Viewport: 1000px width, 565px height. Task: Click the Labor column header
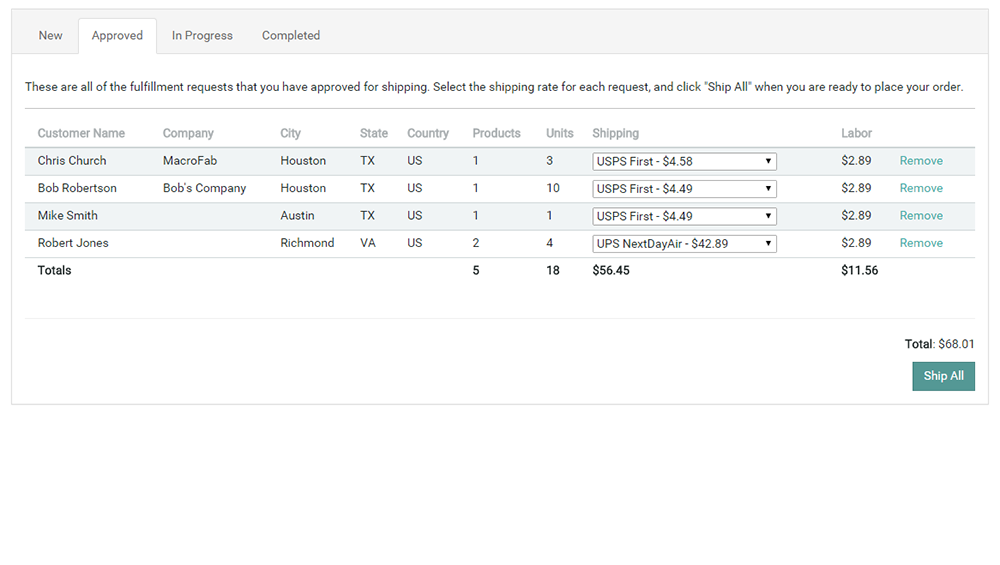(856, 133)
